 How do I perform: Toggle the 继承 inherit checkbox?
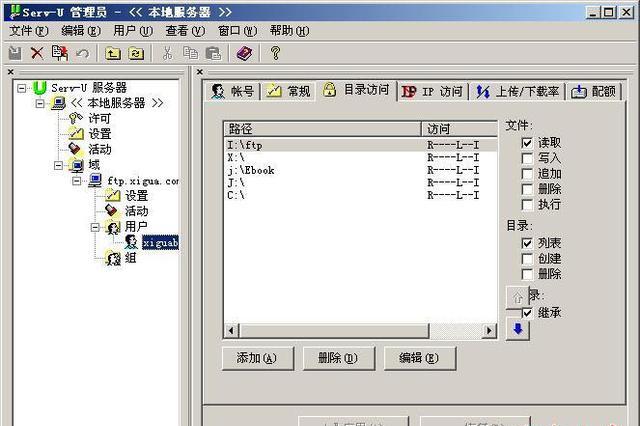[527, 313]
